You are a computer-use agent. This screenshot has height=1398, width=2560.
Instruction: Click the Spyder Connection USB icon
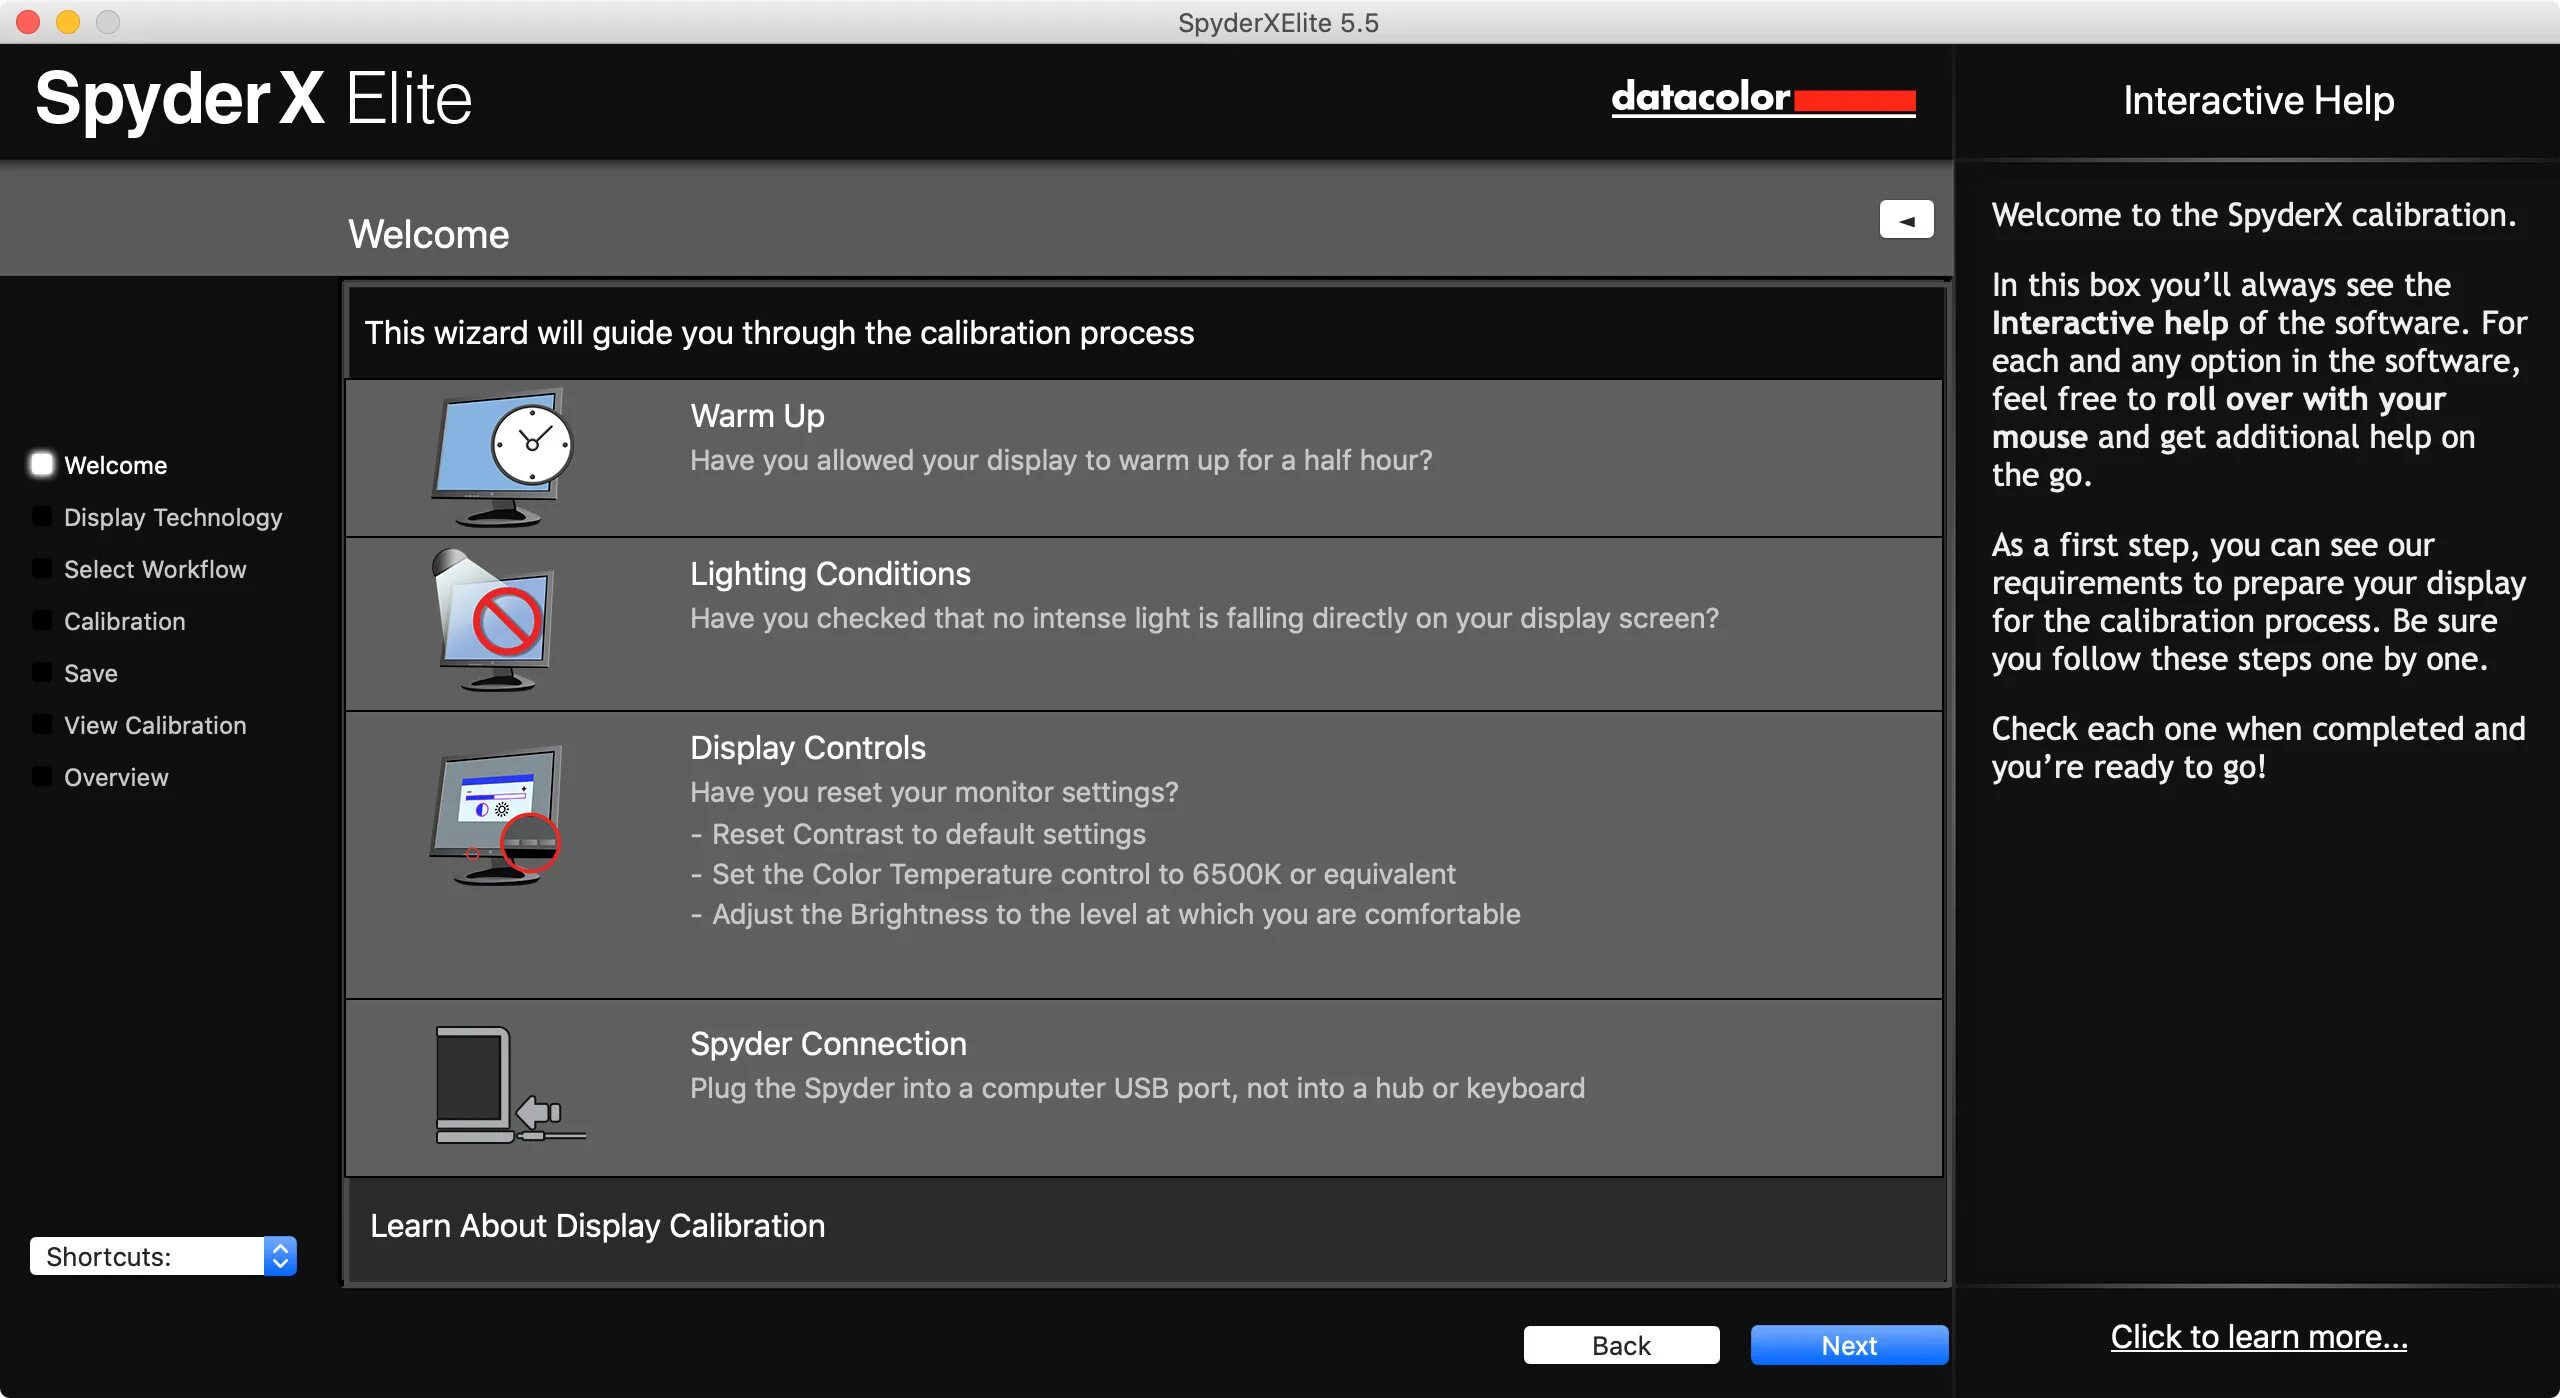coord(509,1086)
